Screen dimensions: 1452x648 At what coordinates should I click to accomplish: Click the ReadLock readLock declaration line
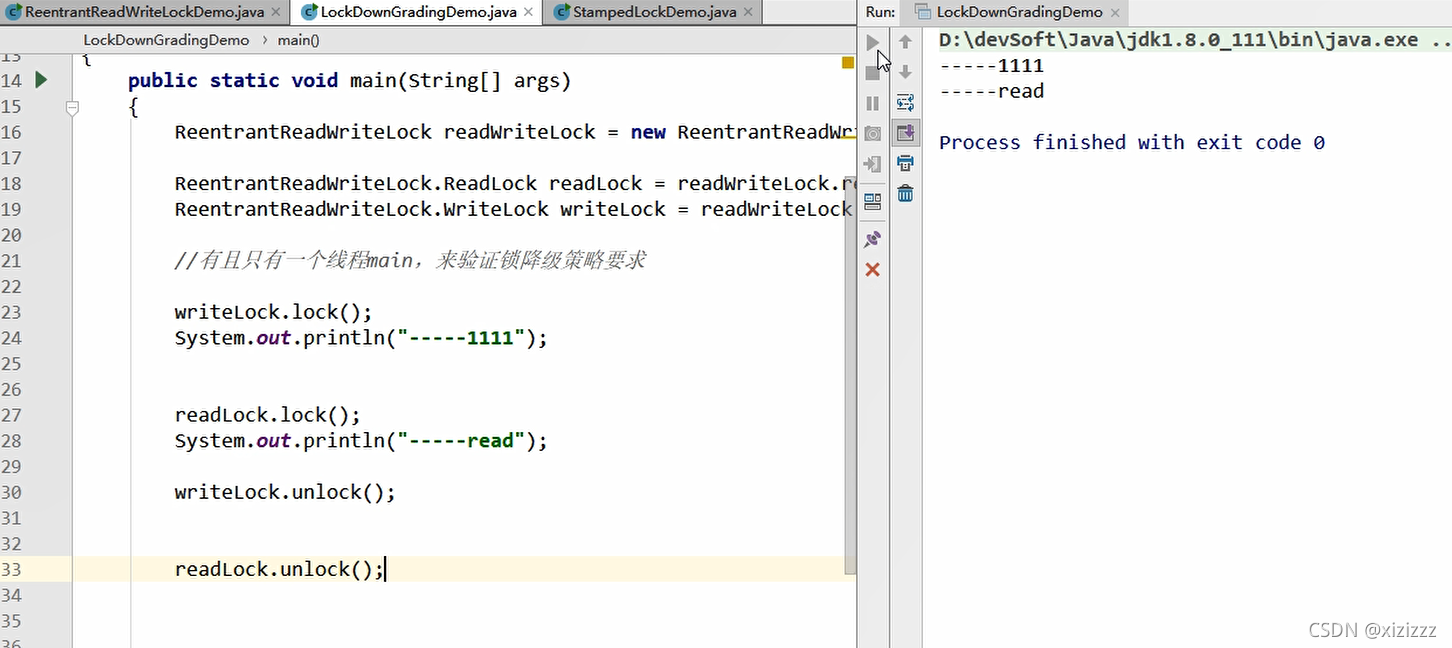pos(514,184)
